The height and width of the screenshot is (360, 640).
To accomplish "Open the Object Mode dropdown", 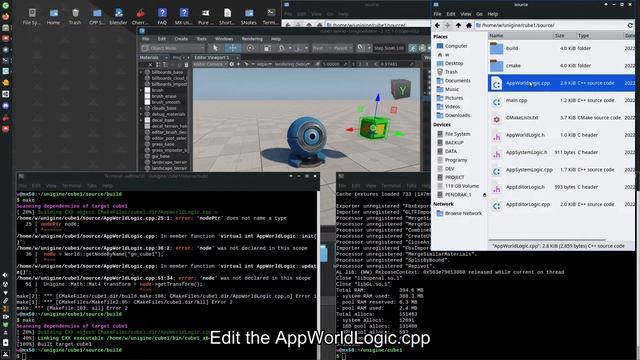I will (x=172, y=48).
